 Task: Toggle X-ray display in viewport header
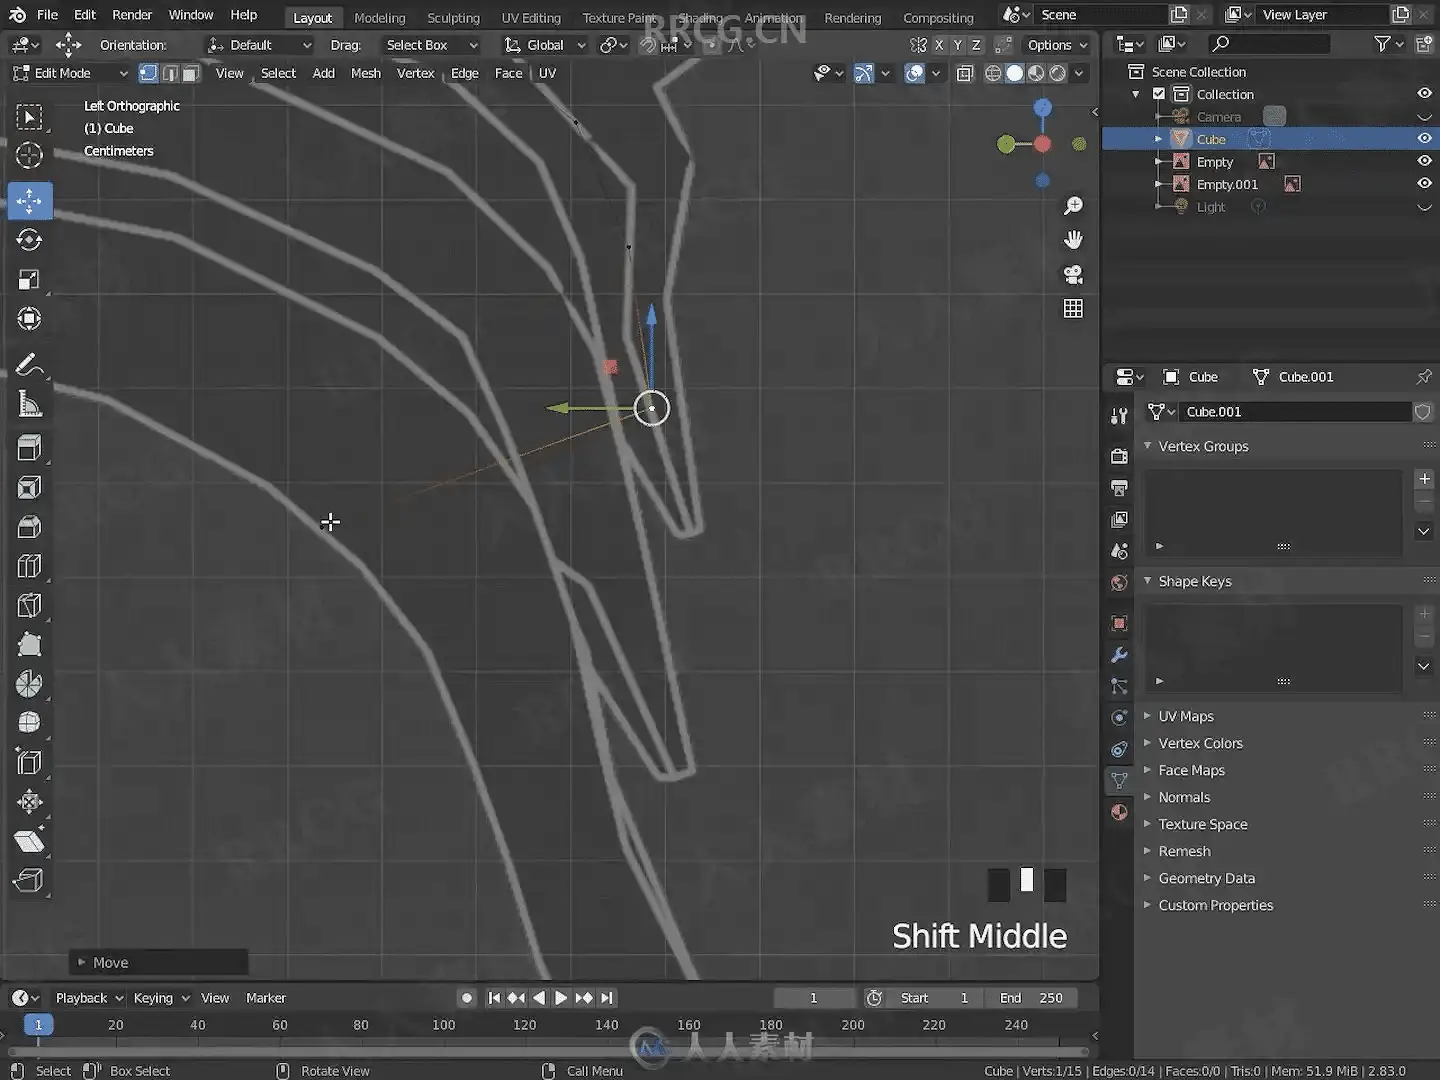(x=965, y=73)
